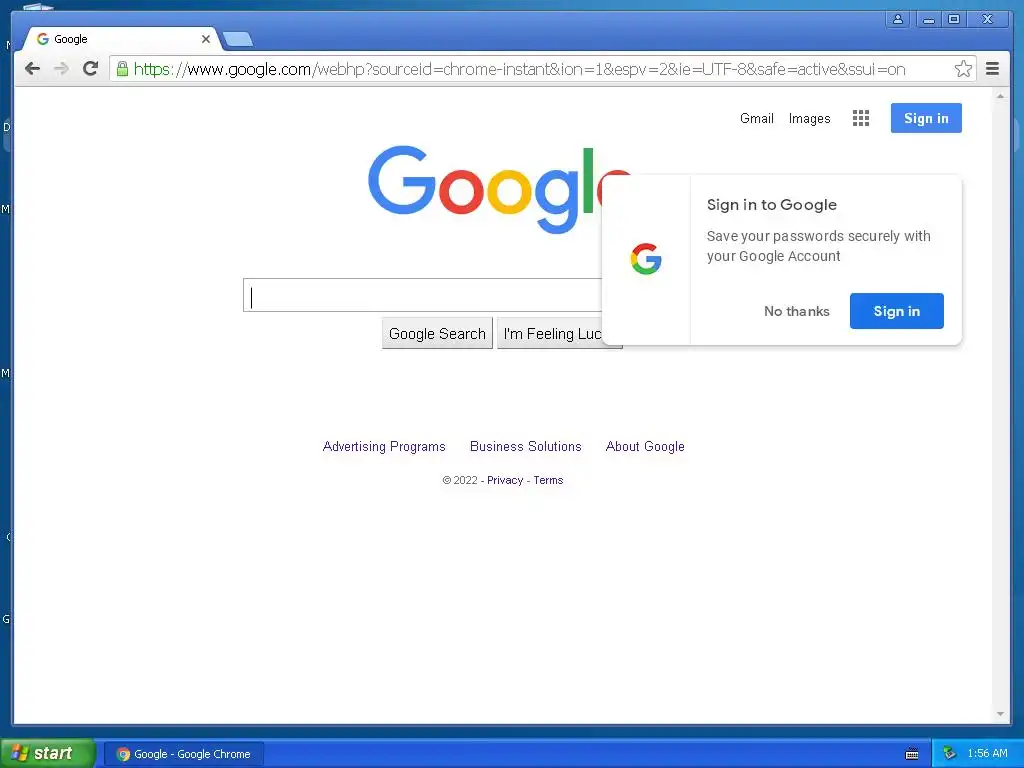
Task: Click the on-screen keyboard tray icon
Action: click(912, 754)
